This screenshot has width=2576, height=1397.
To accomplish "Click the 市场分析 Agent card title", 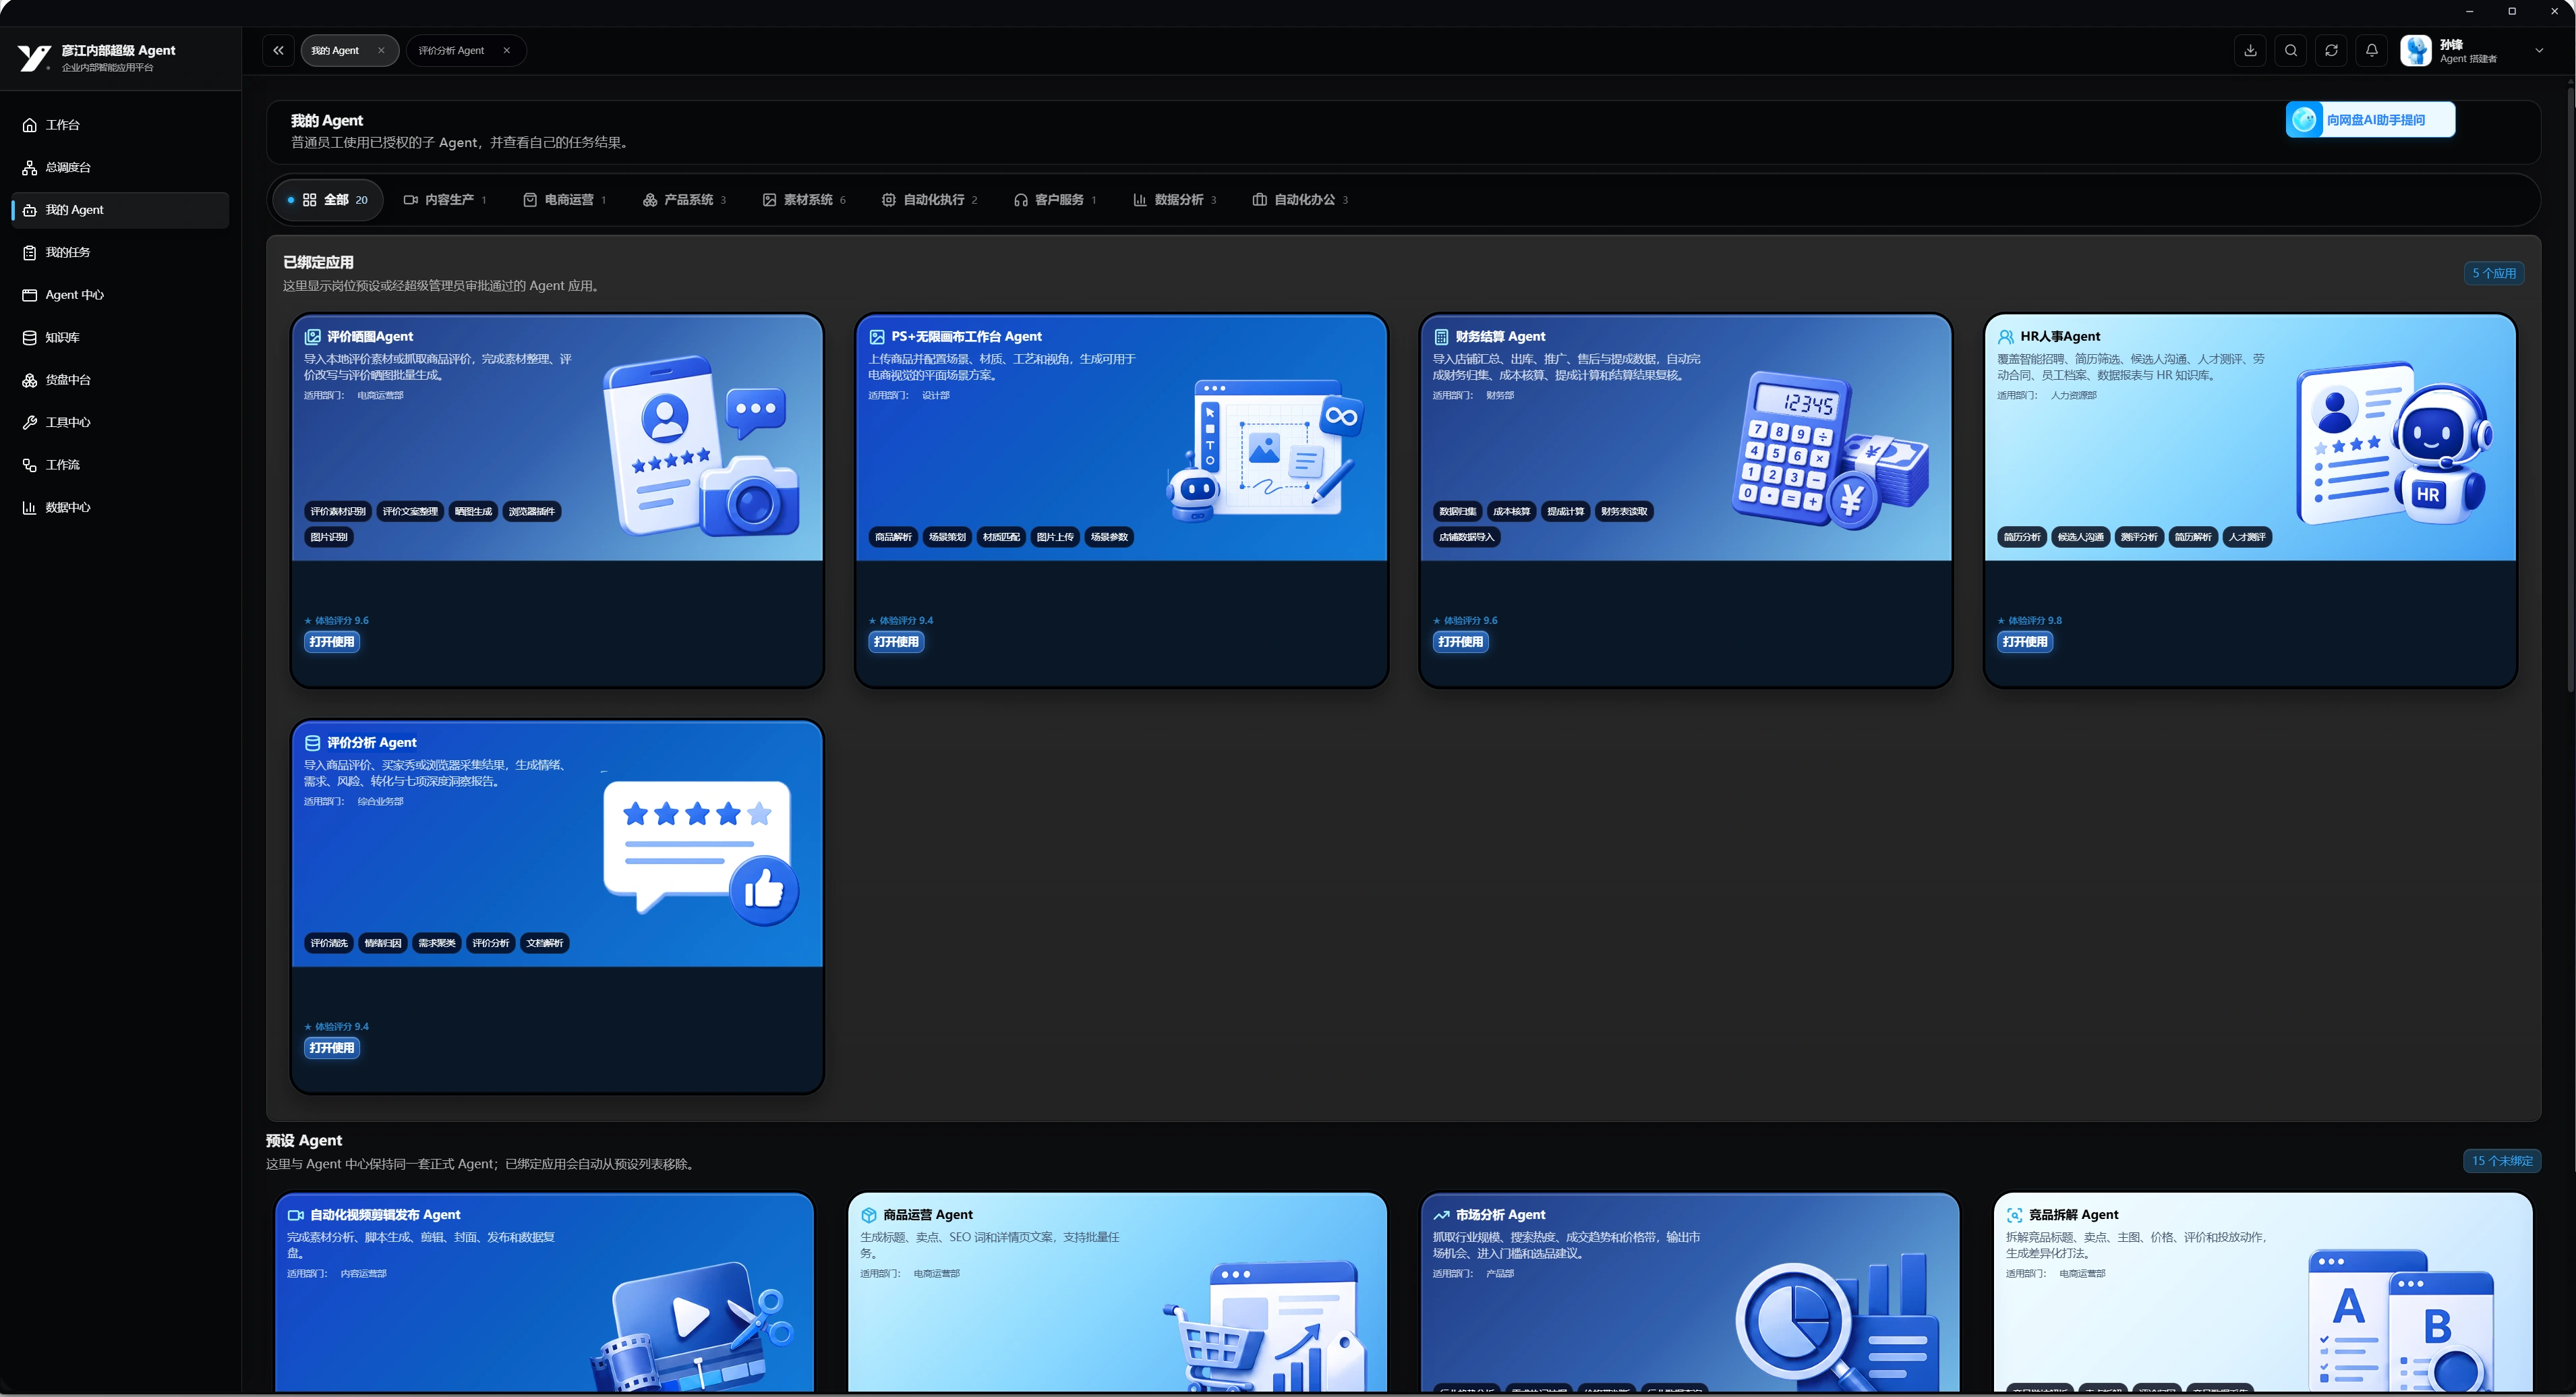I will coord(1500,1215).
